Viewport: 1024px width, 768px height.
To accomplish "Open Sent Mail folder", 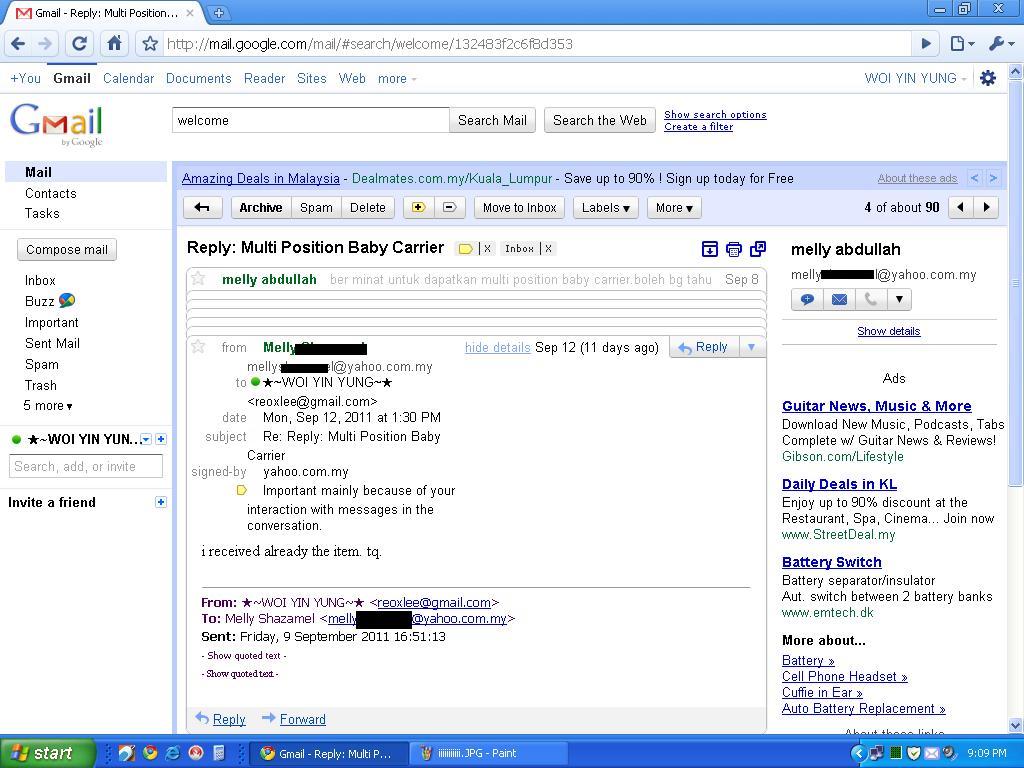I will click(x=52, y=343).
